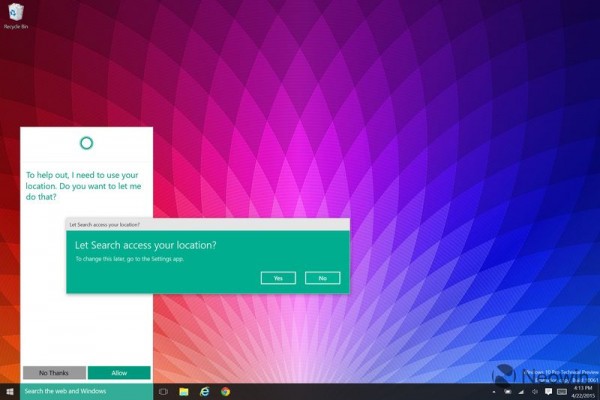Click the dialog title bar 'Let Search access your location?'
The width and height of the screenshot is (600, 400).
tap(208, 224)
